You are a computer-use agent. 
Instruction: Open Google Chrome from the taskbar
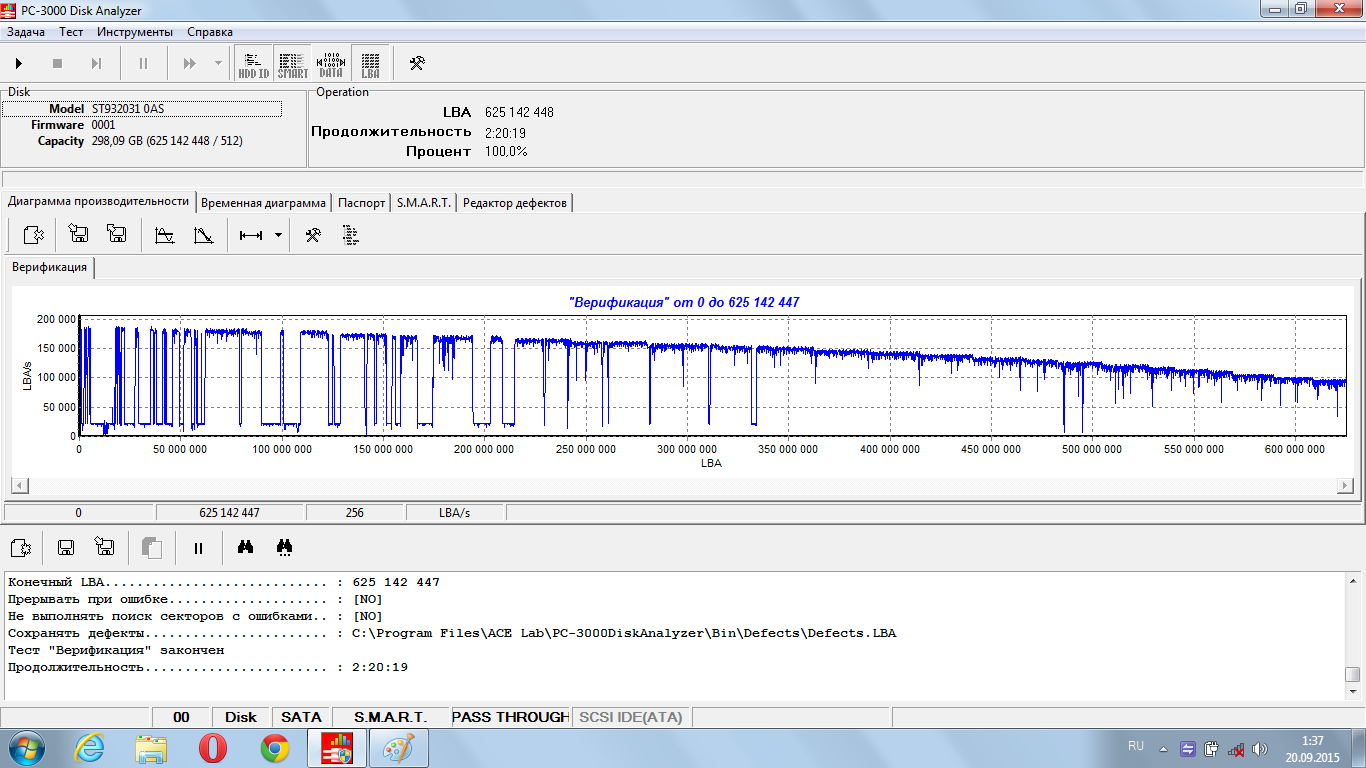(275, 748)
